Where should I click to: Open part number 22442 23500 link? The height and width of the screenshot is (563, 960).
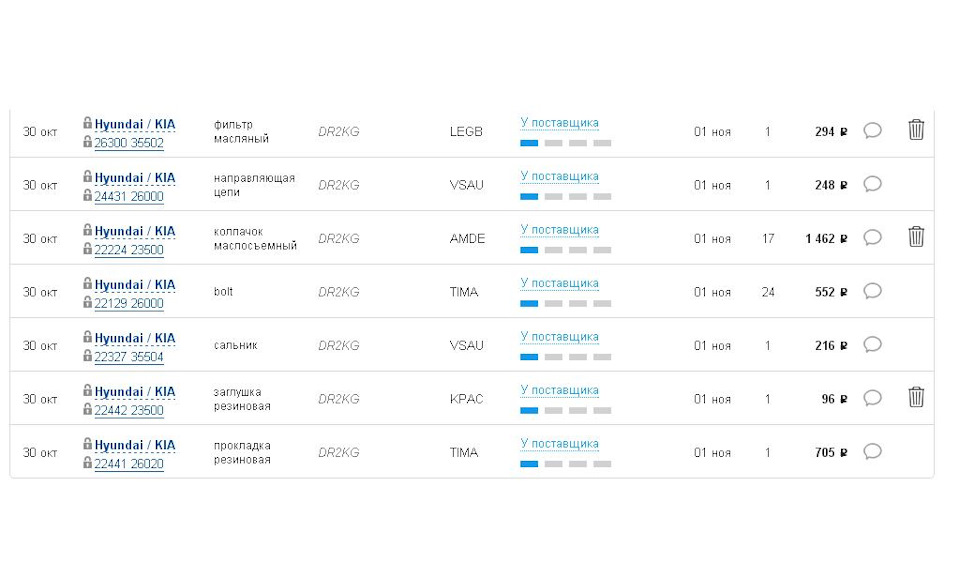(129, 411)
